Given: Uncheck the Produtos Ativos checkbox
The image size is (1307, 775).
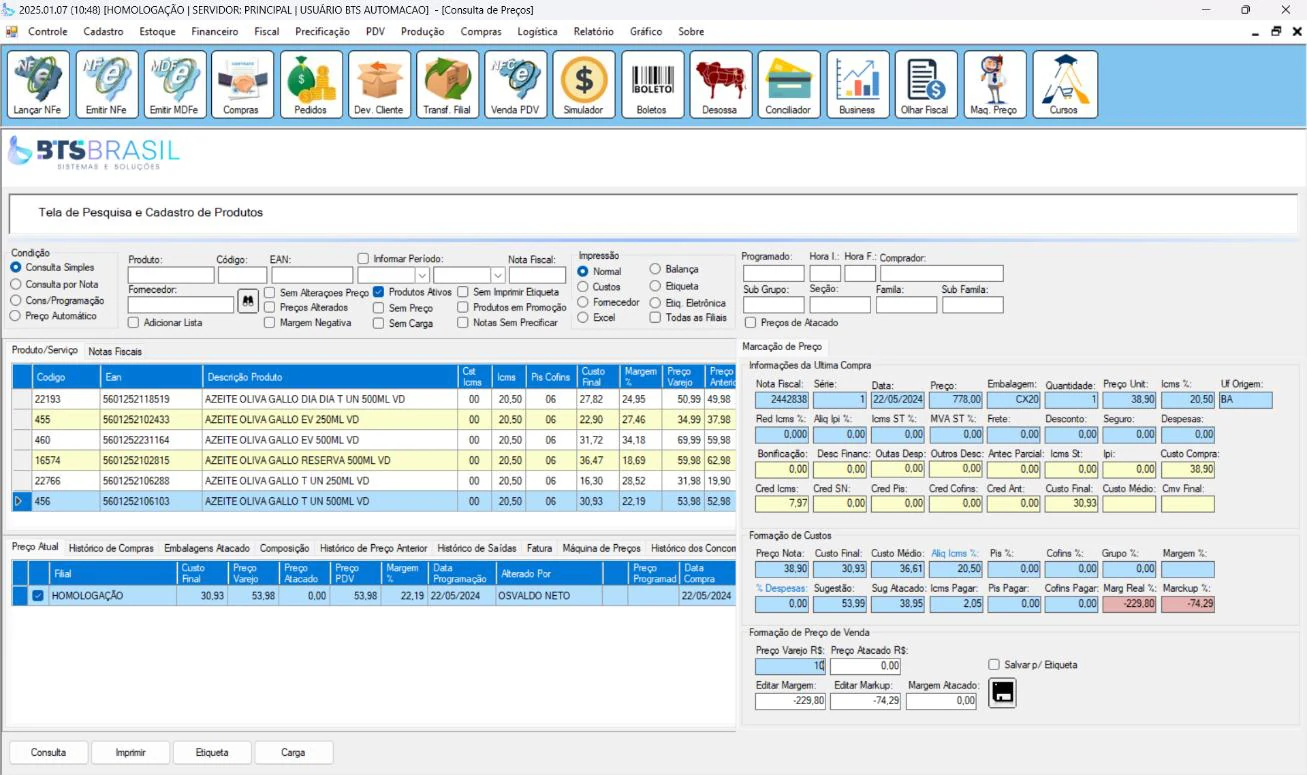Looking at the screenshot, I should (x=379, y=292).
